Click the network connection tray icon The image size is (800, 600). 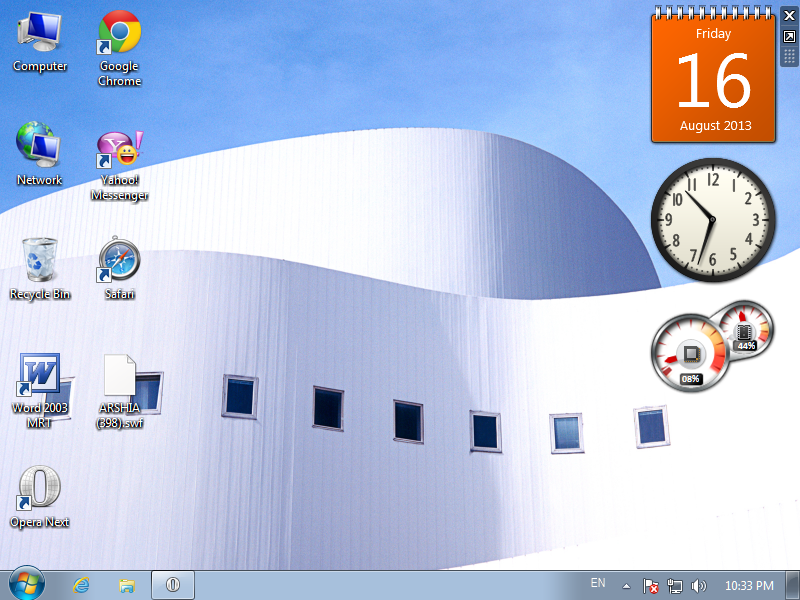[674, 586]
